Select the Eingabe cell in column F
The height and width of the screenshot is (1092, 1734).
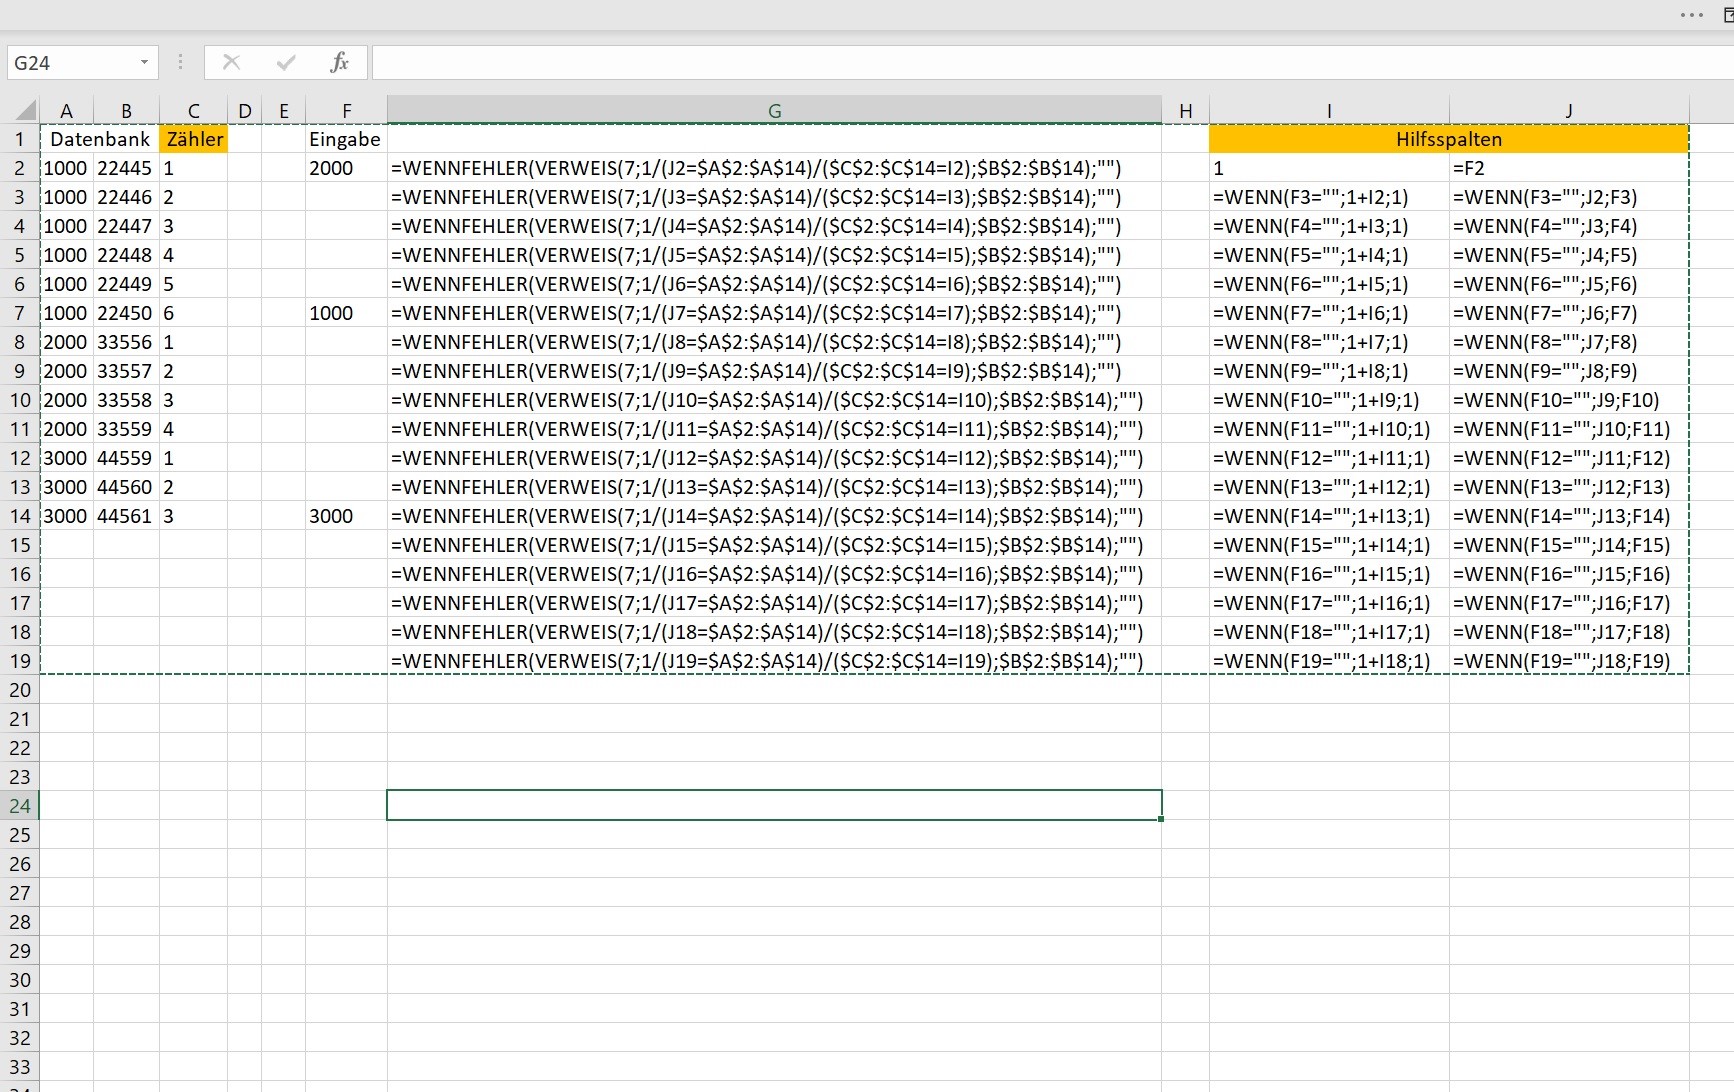click(345, 139)
